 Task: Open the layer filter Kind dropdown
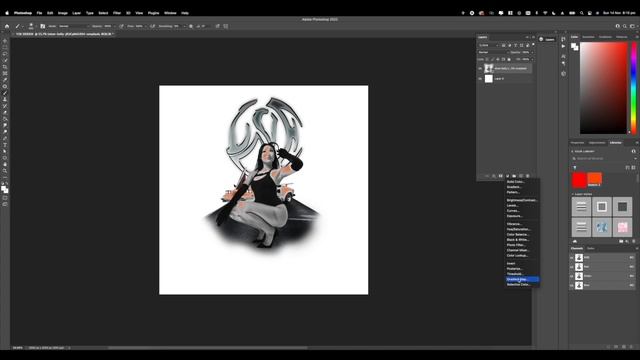488,45
